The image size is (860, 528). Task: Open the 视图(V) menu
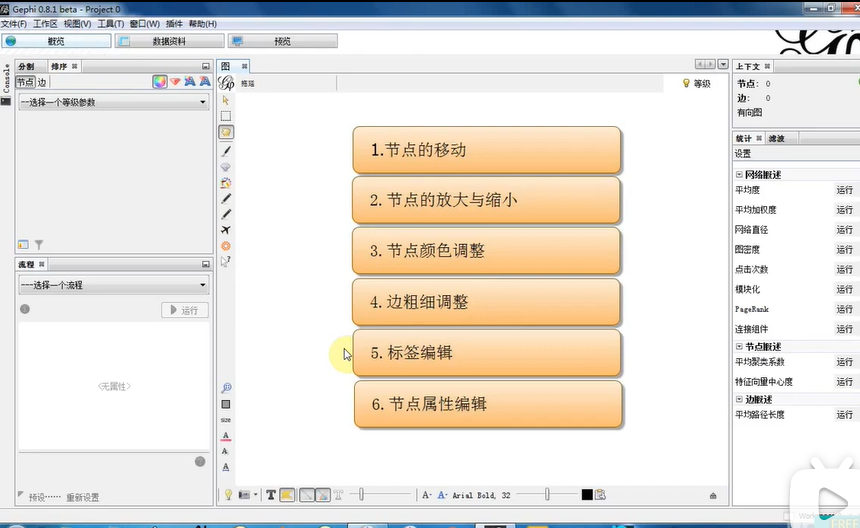point(77,24)
